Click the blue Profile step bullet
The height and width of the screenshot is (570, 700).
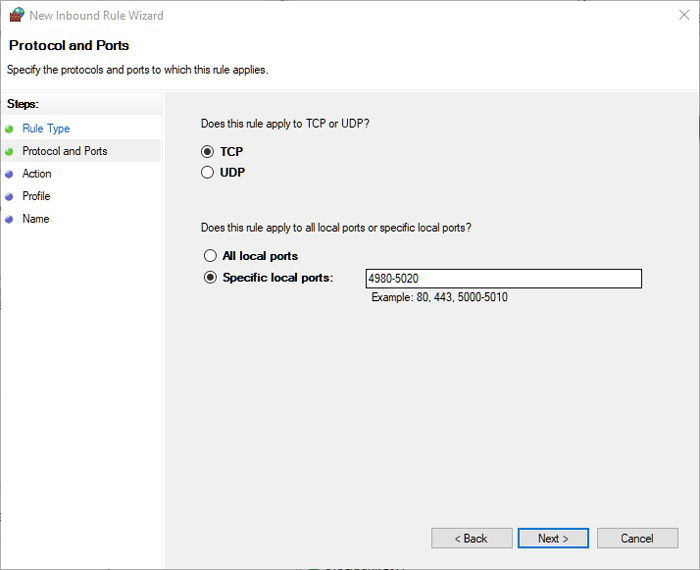click(x=9, y=196)
